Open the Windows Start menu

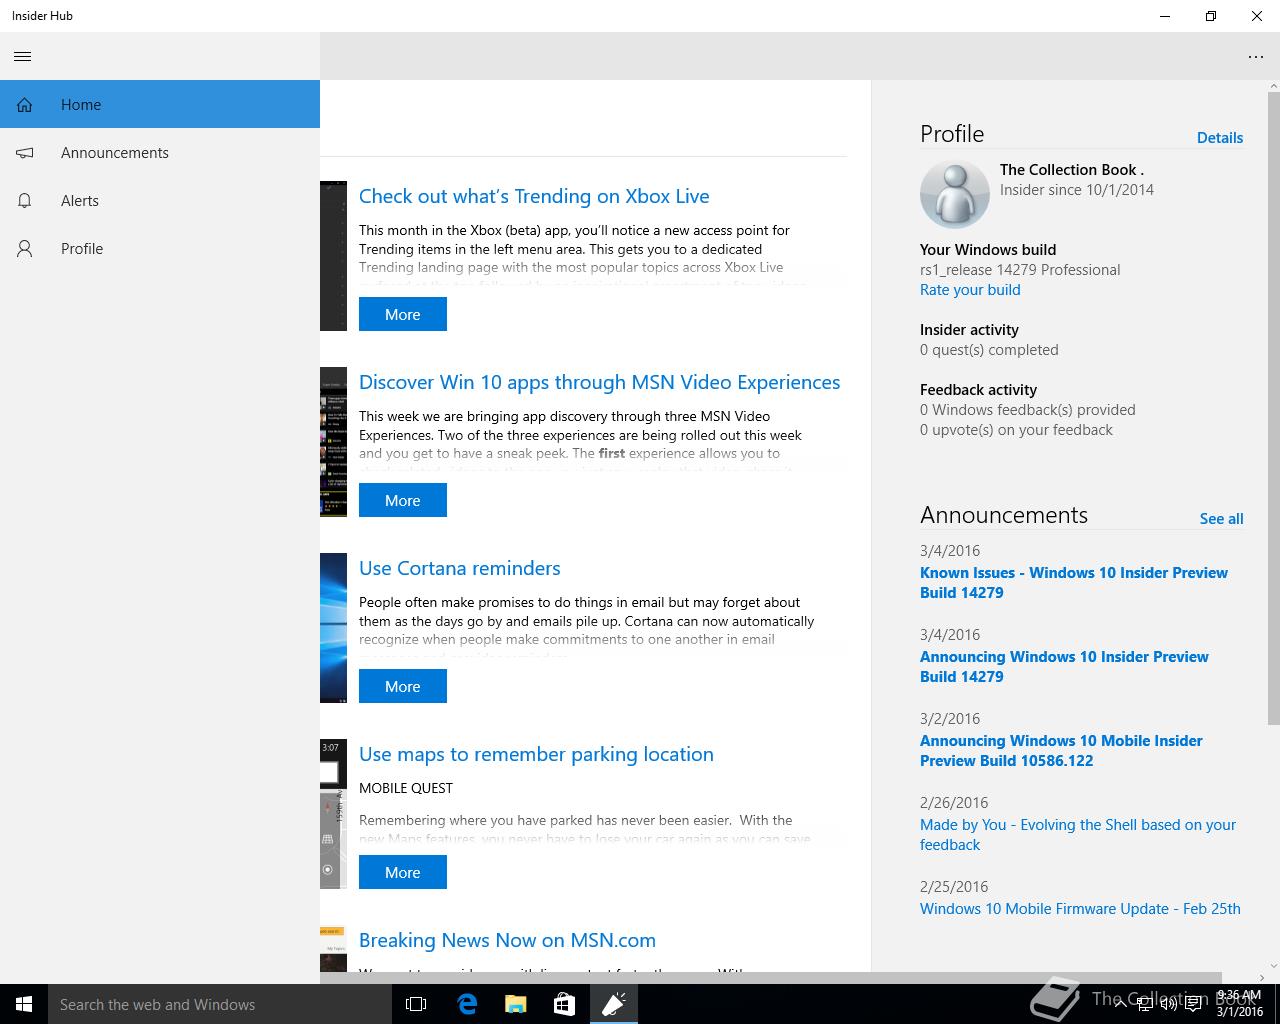coord(24,1004)
